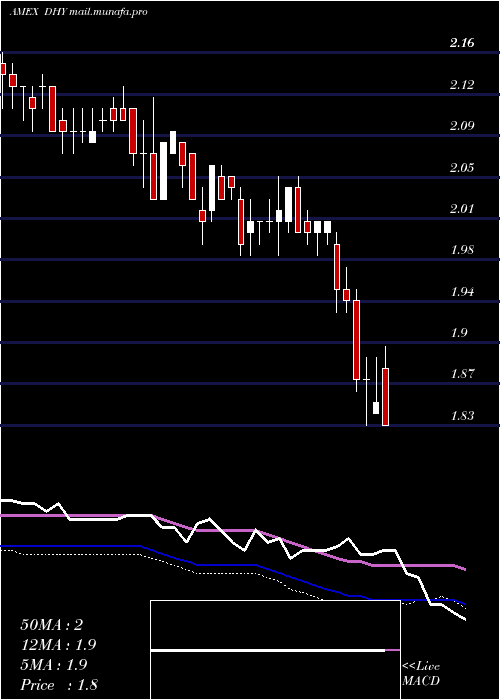
Task: Click the tall red candle falling to 1.87
Action: click(356, 340)
